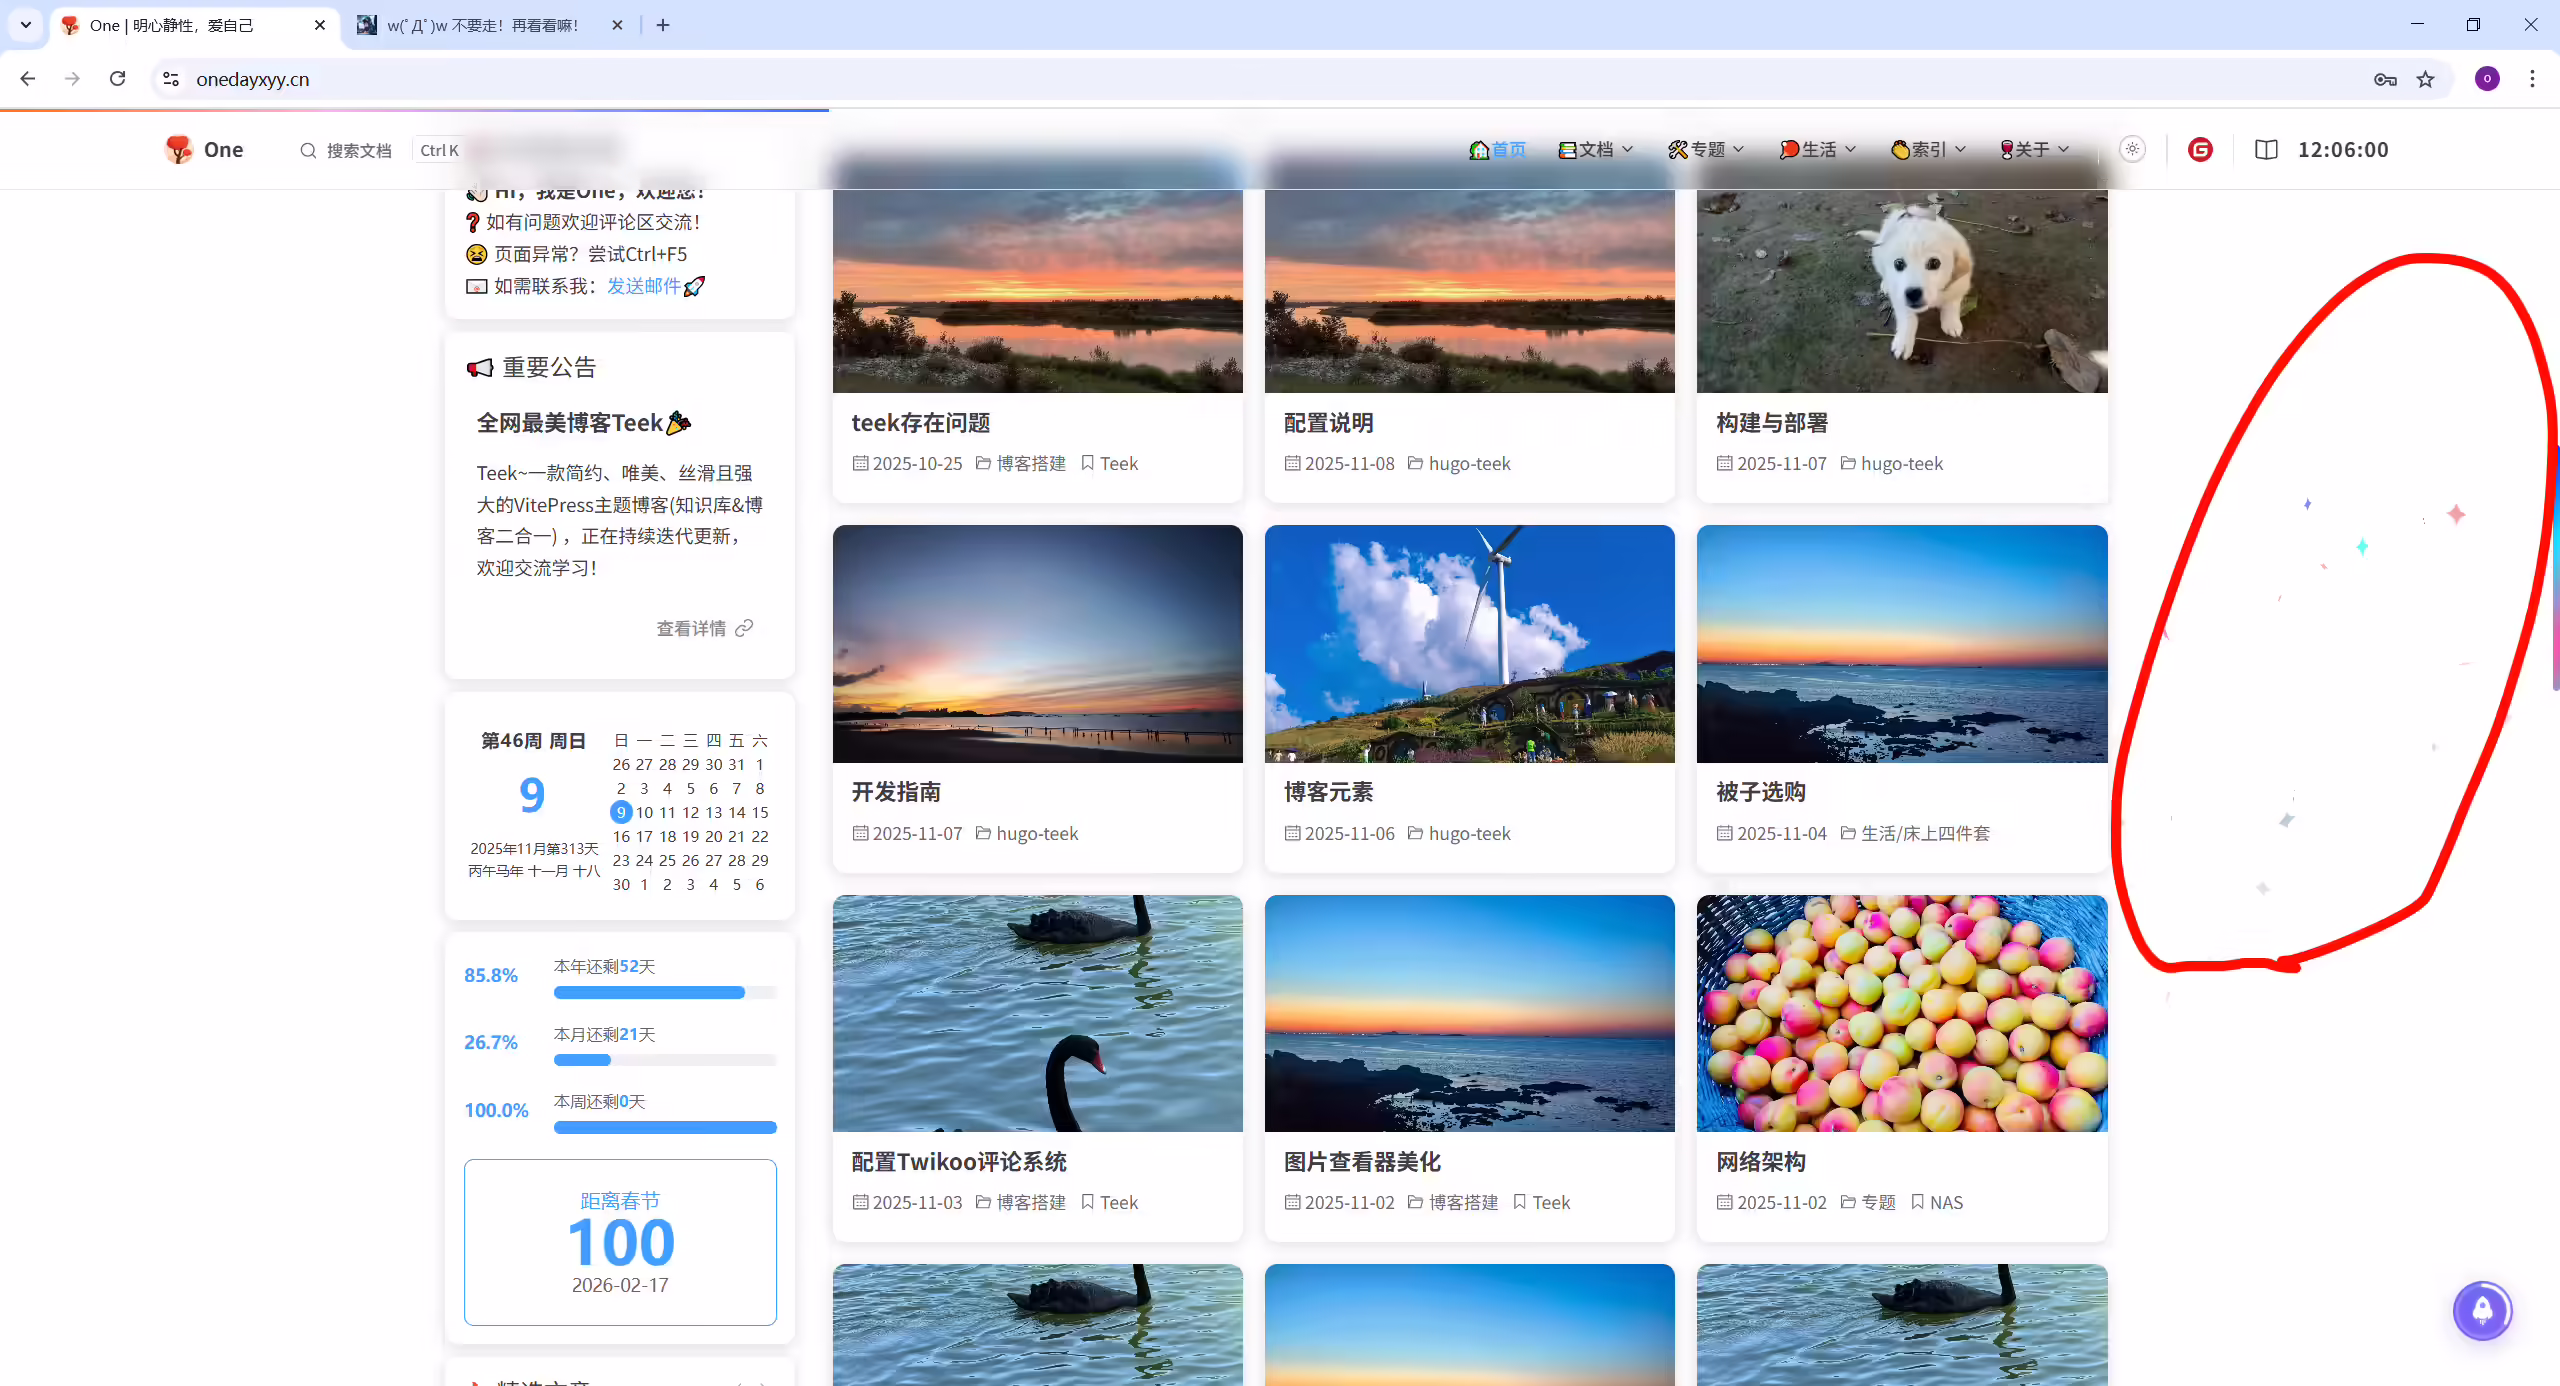The height and width of the screenshot is (1386, 2560).
Task: Click the One site logo
Action: tap(204, 150)
